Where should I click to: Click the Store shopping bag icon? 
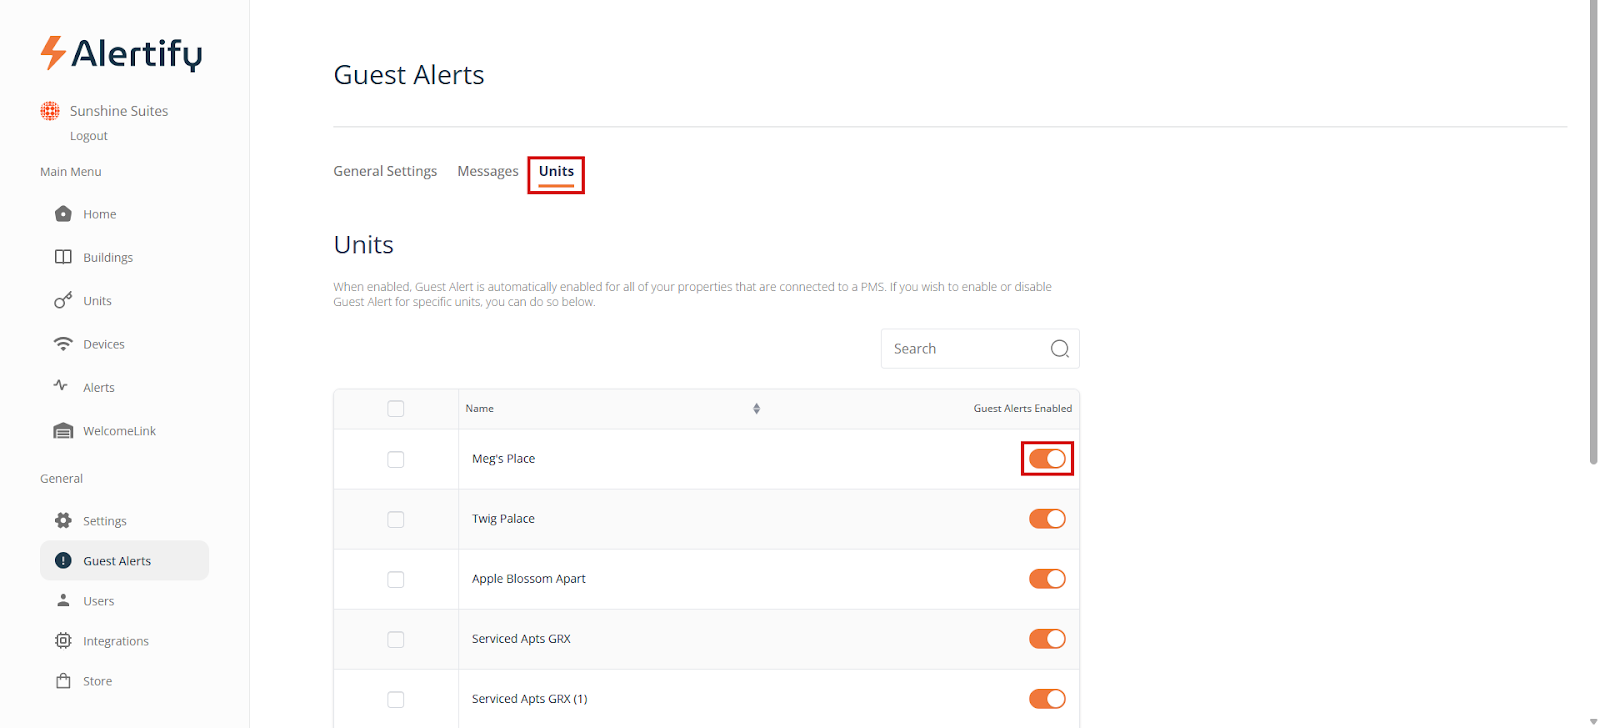point(63,681)
